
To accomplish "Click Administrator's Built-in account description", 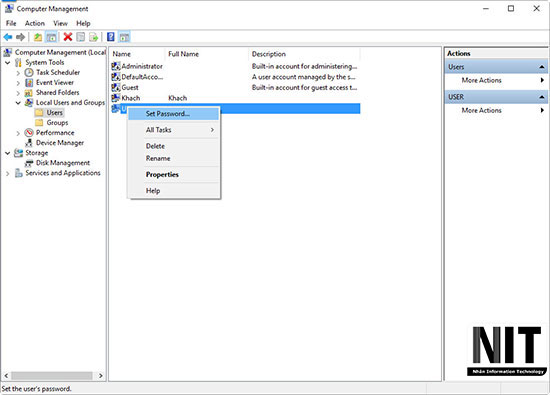I will point(304,66).
